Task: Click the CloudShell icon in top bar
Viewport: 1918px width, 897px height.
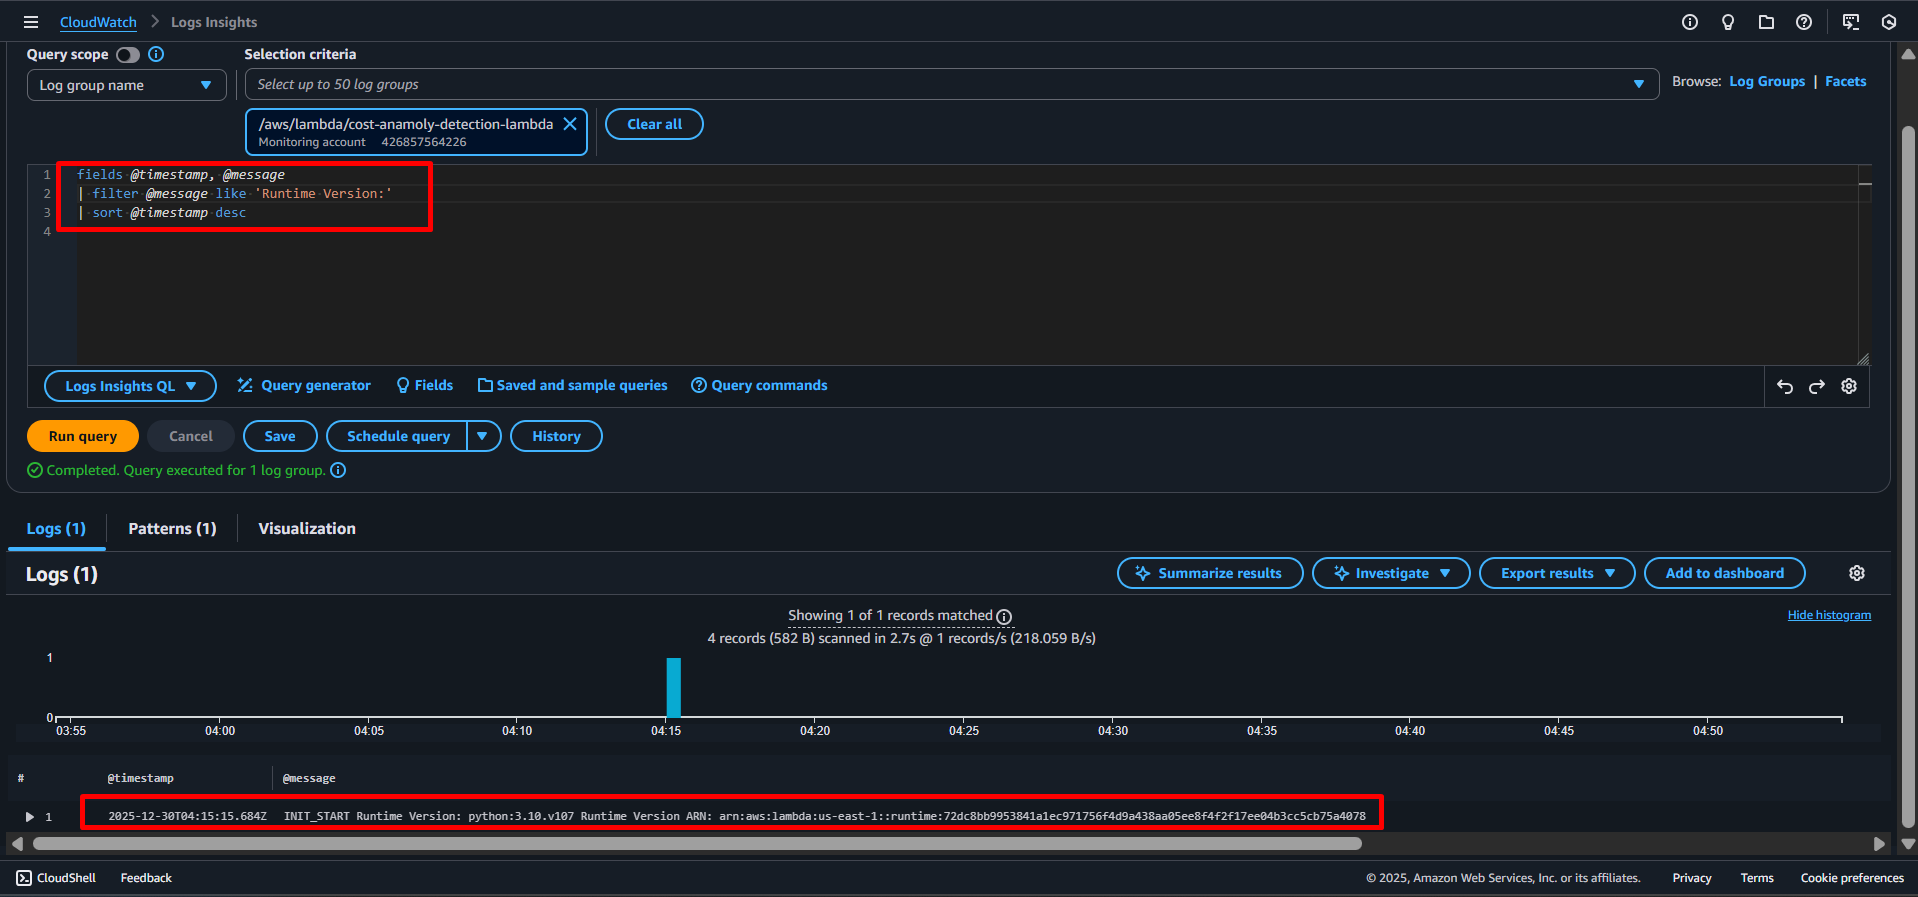Action: [x=1851, y=22]
